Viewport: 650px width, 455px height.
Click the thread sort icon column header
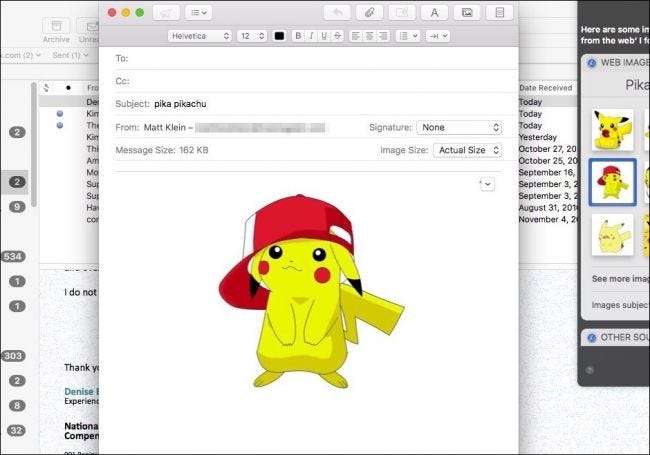[x=46, y=88]
